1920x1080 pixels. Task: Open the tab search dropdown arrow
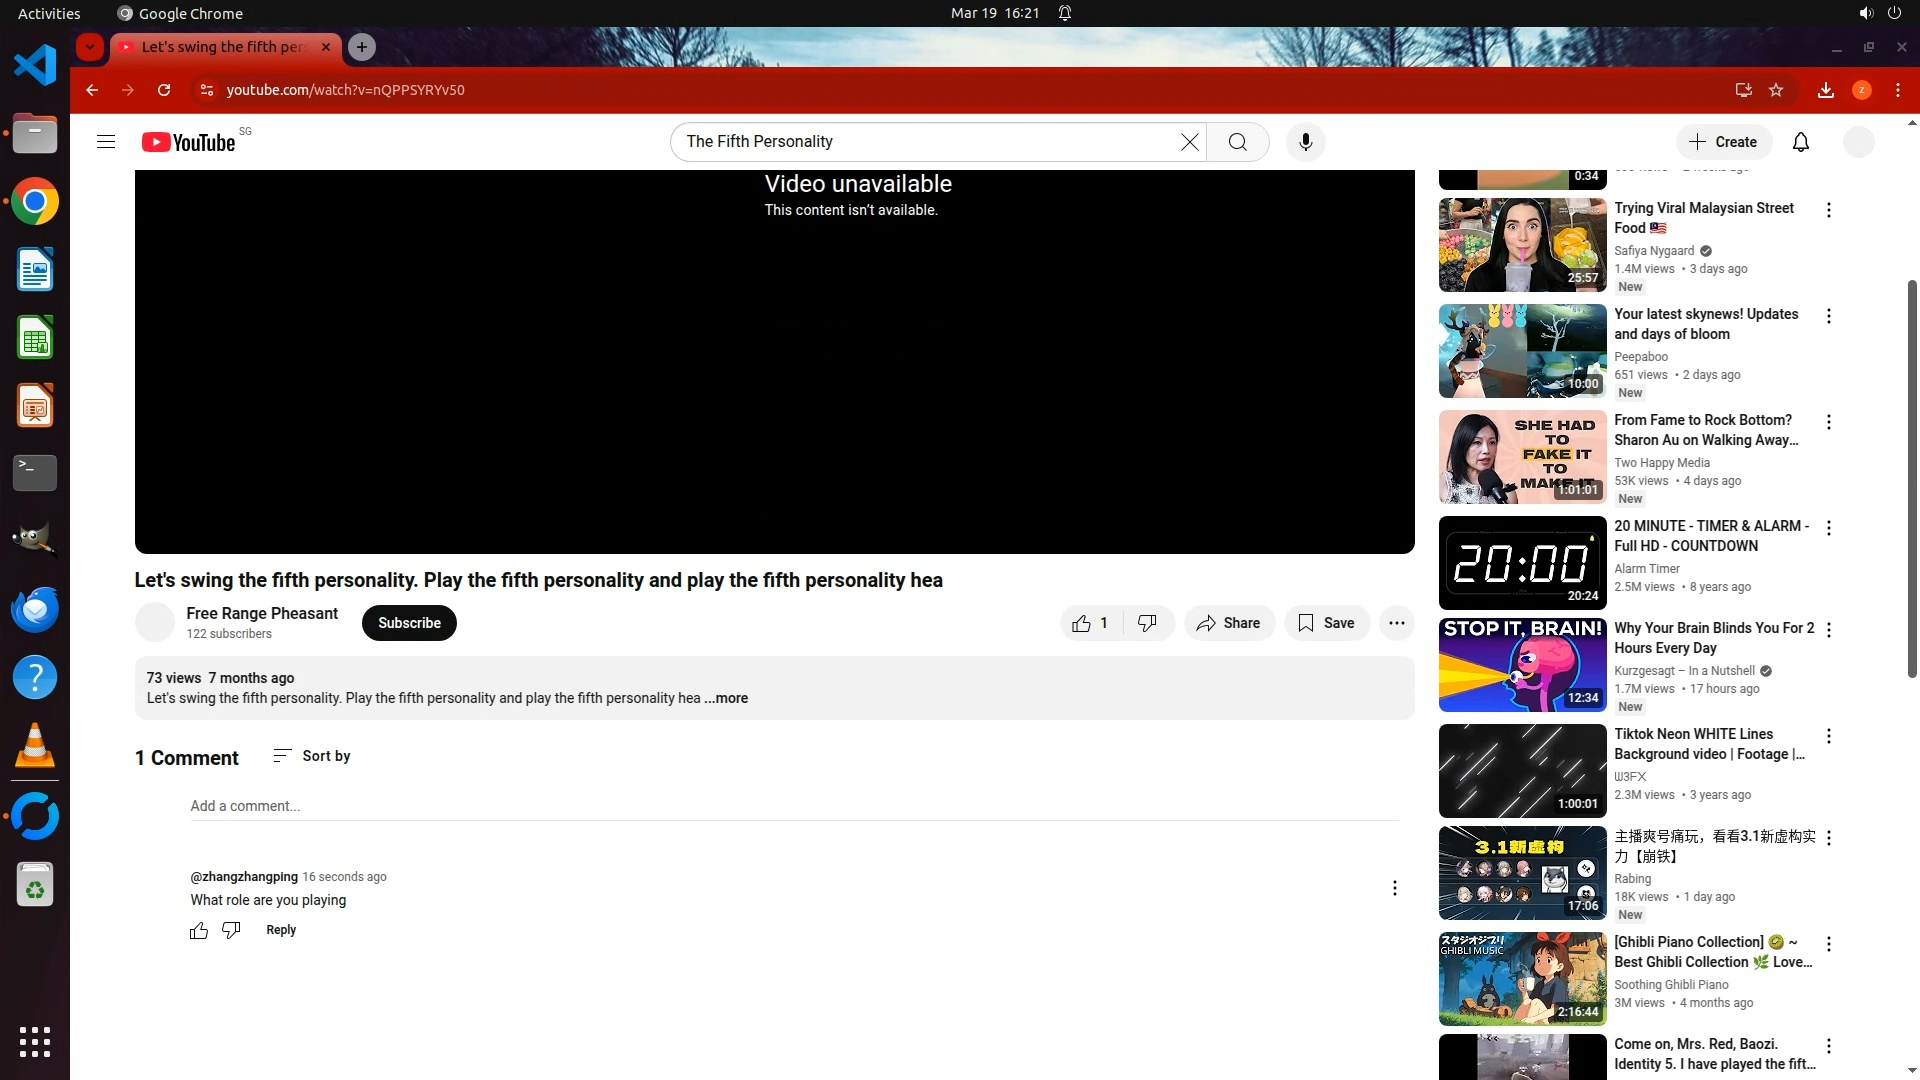(x=90, y=47)
